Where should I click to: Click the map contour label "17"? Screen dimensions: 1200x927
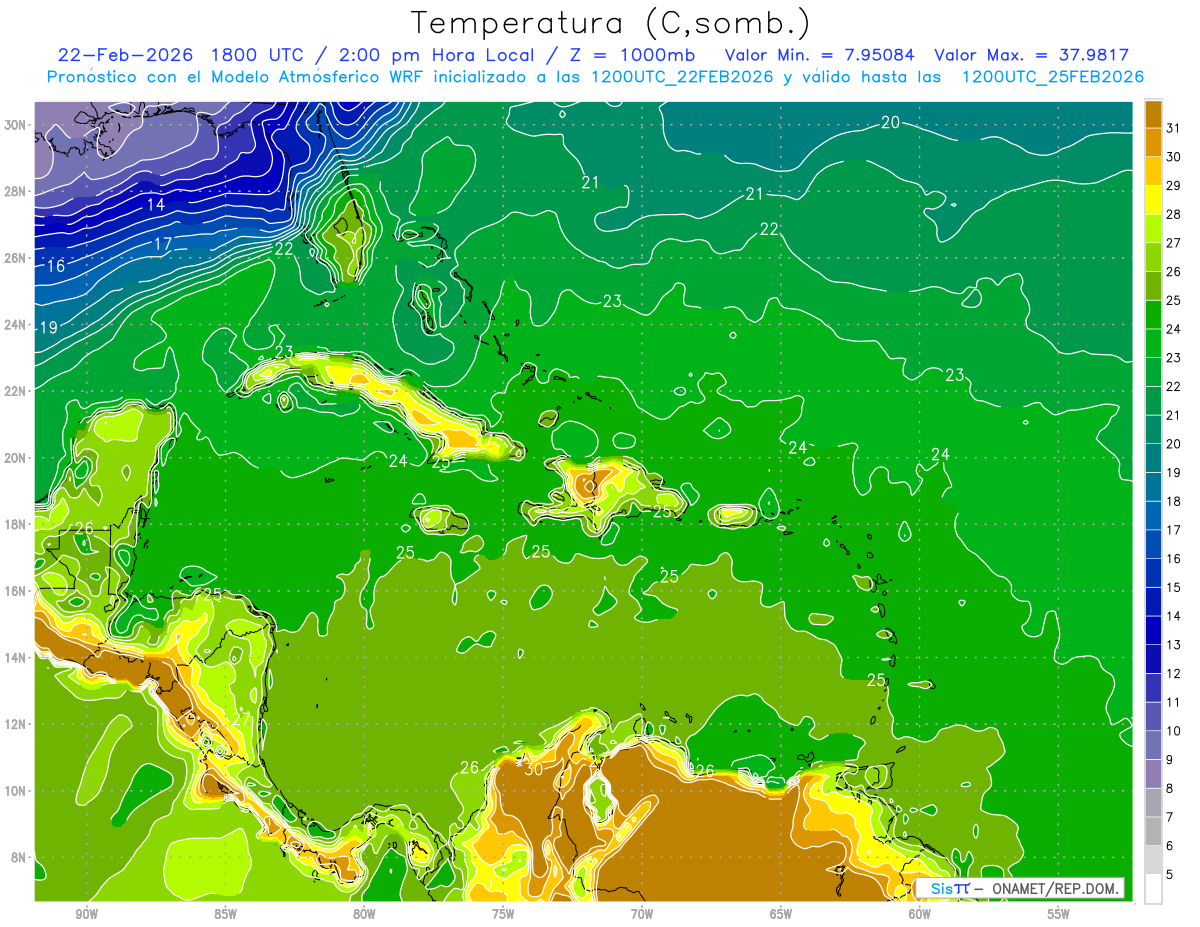(163, 244)
